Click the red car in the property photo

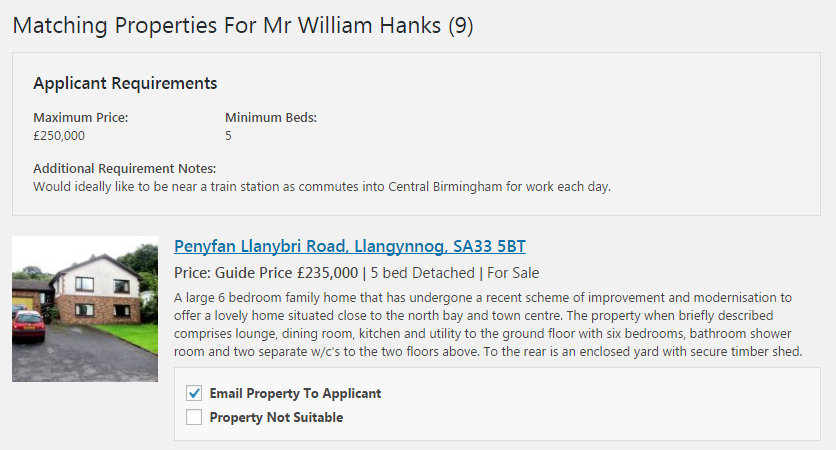tap(28, 325)
